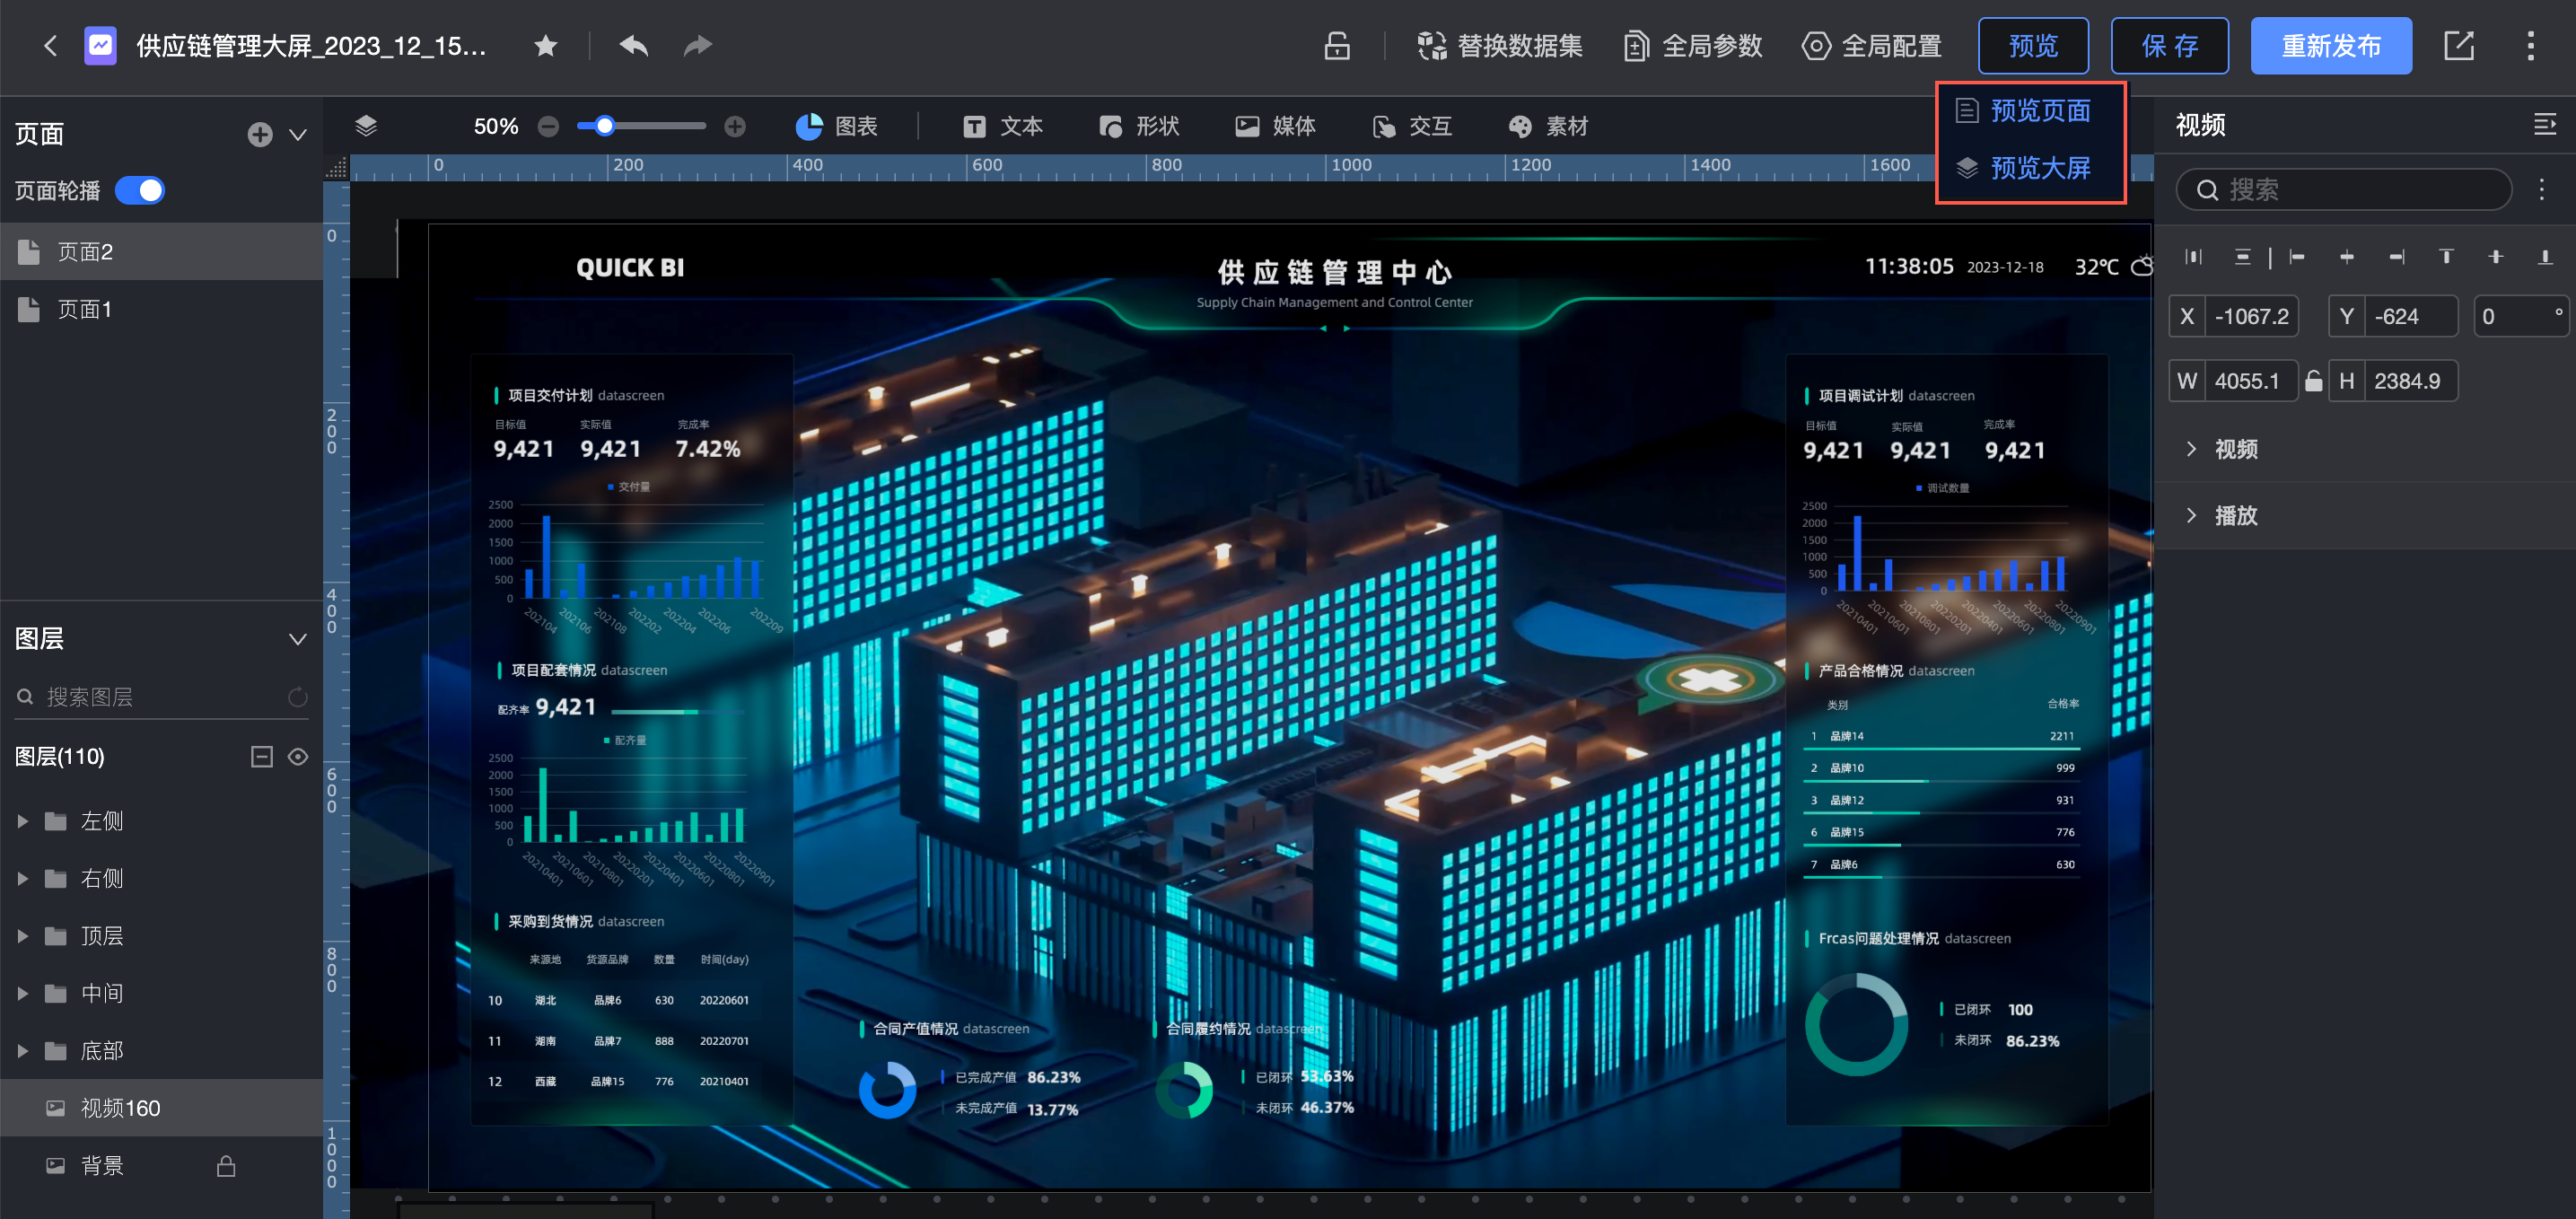Align the layer to the left
The image size is (2576, 1219).
point(2297,257)
